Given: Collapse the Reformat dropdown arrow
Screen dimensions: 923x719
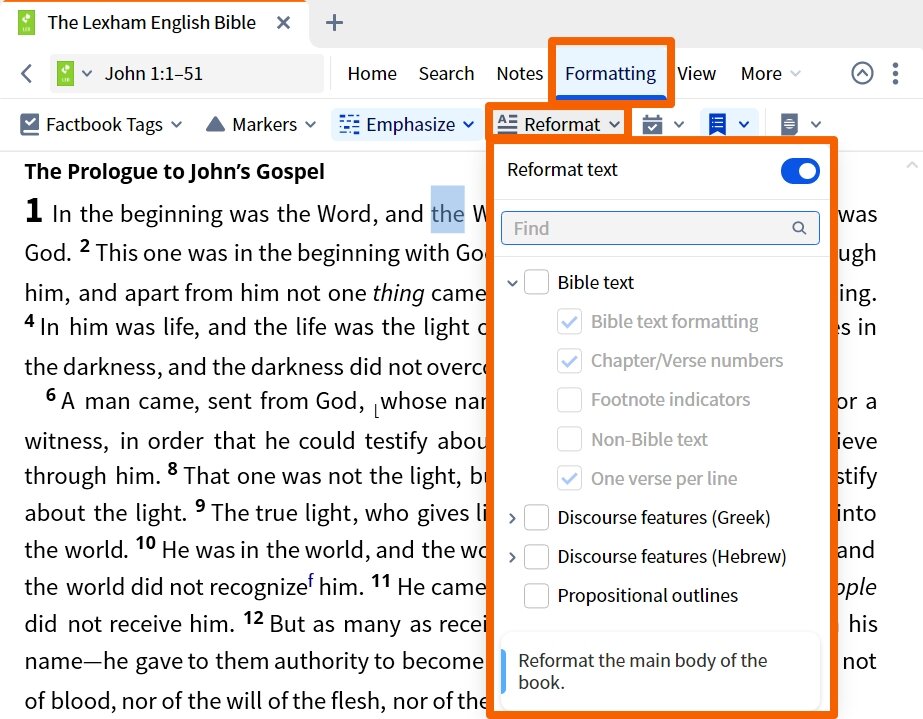Looking at the screenshot, I should pos(615,124).
